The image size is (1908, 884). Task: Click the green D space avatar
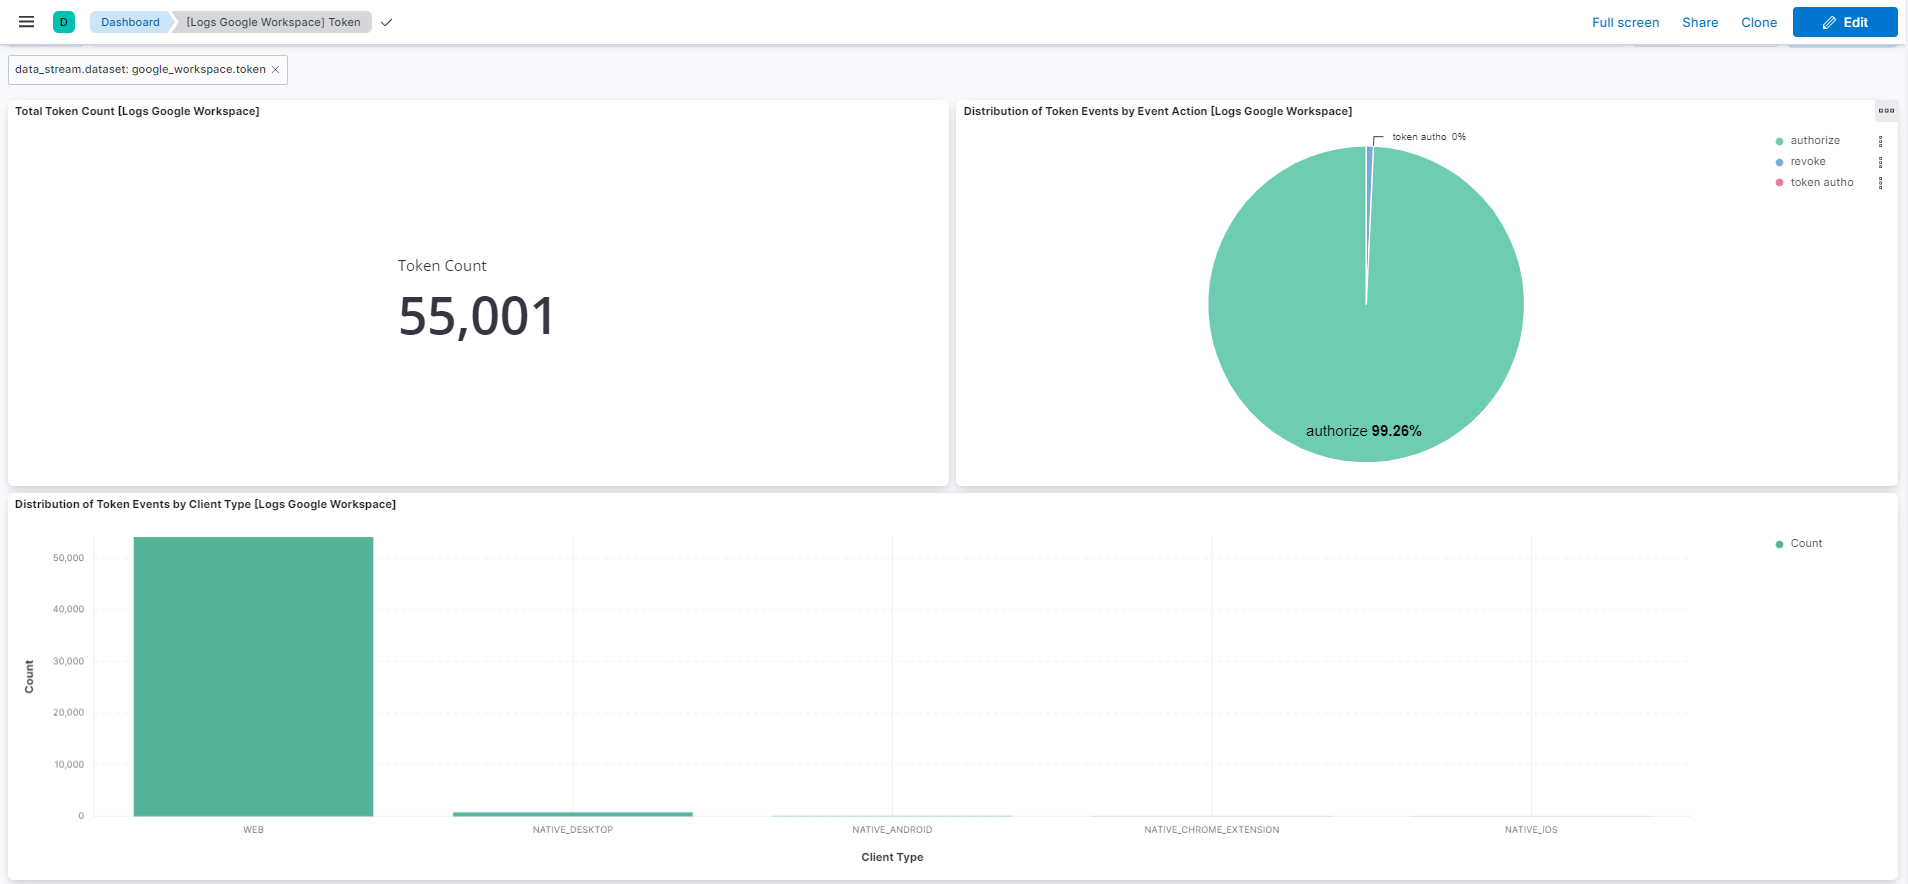[64, 22]
